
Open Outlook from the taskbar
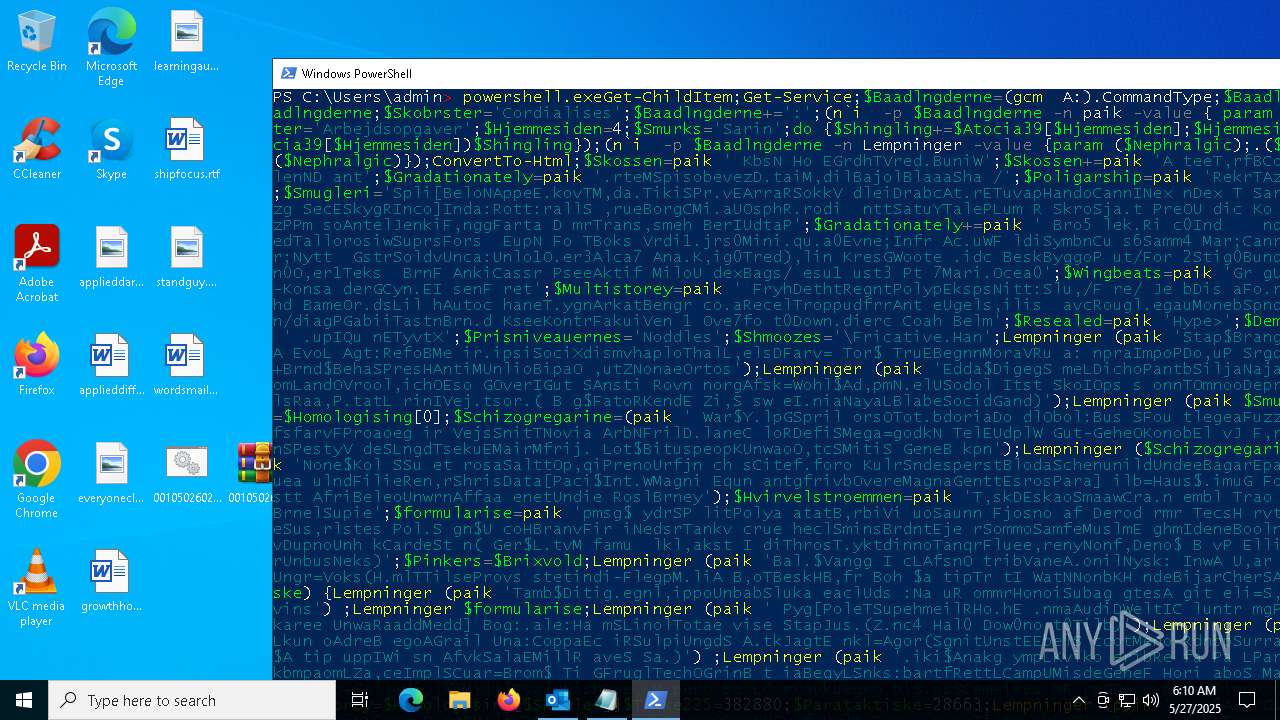(x=558, y=700)
